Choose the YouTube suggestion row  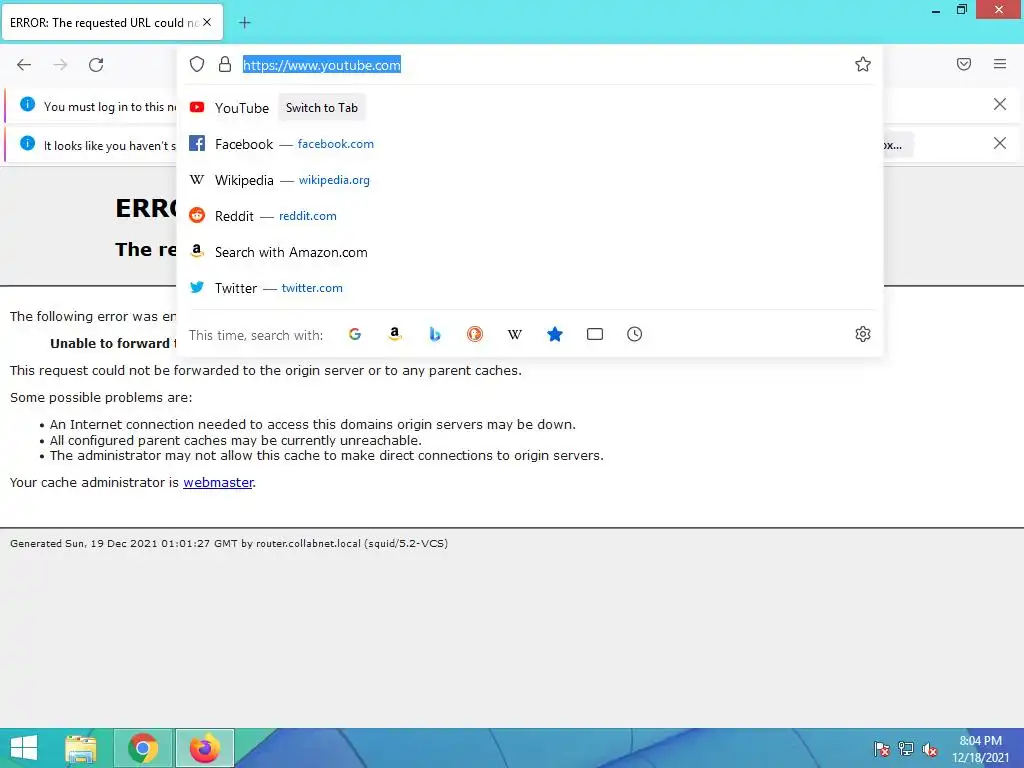pos(530,108)
